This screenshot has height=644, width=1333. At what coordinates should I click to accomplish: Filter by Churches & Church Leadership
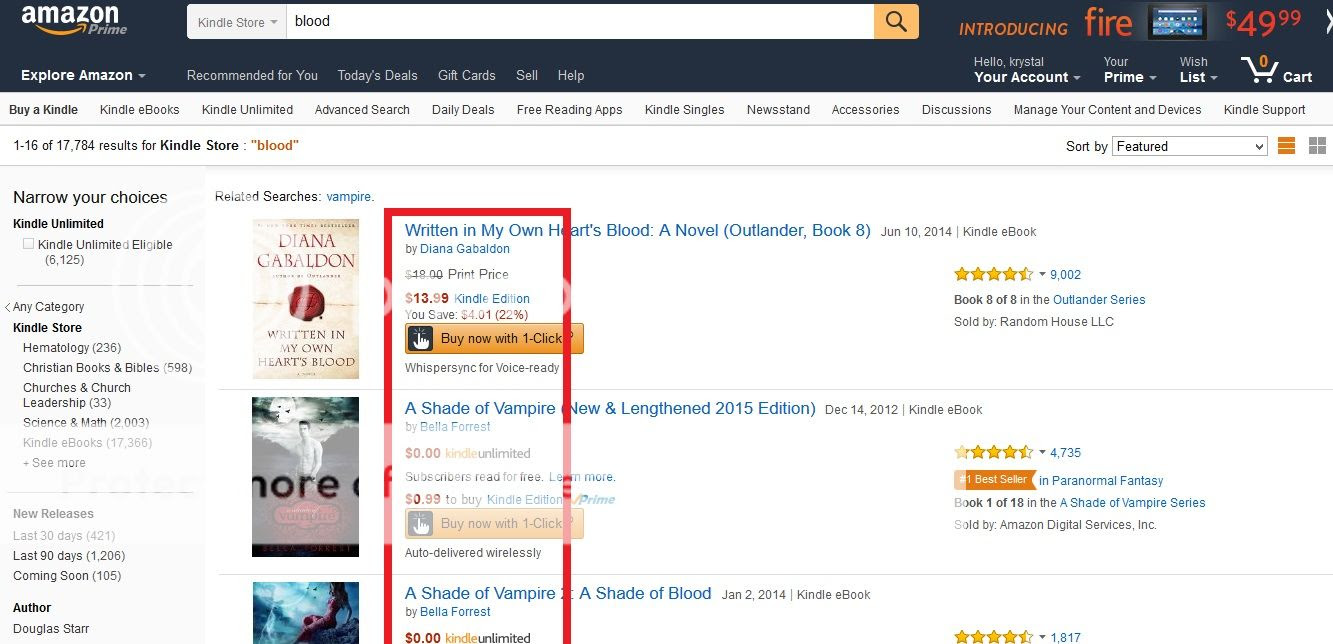click(77, 395)
